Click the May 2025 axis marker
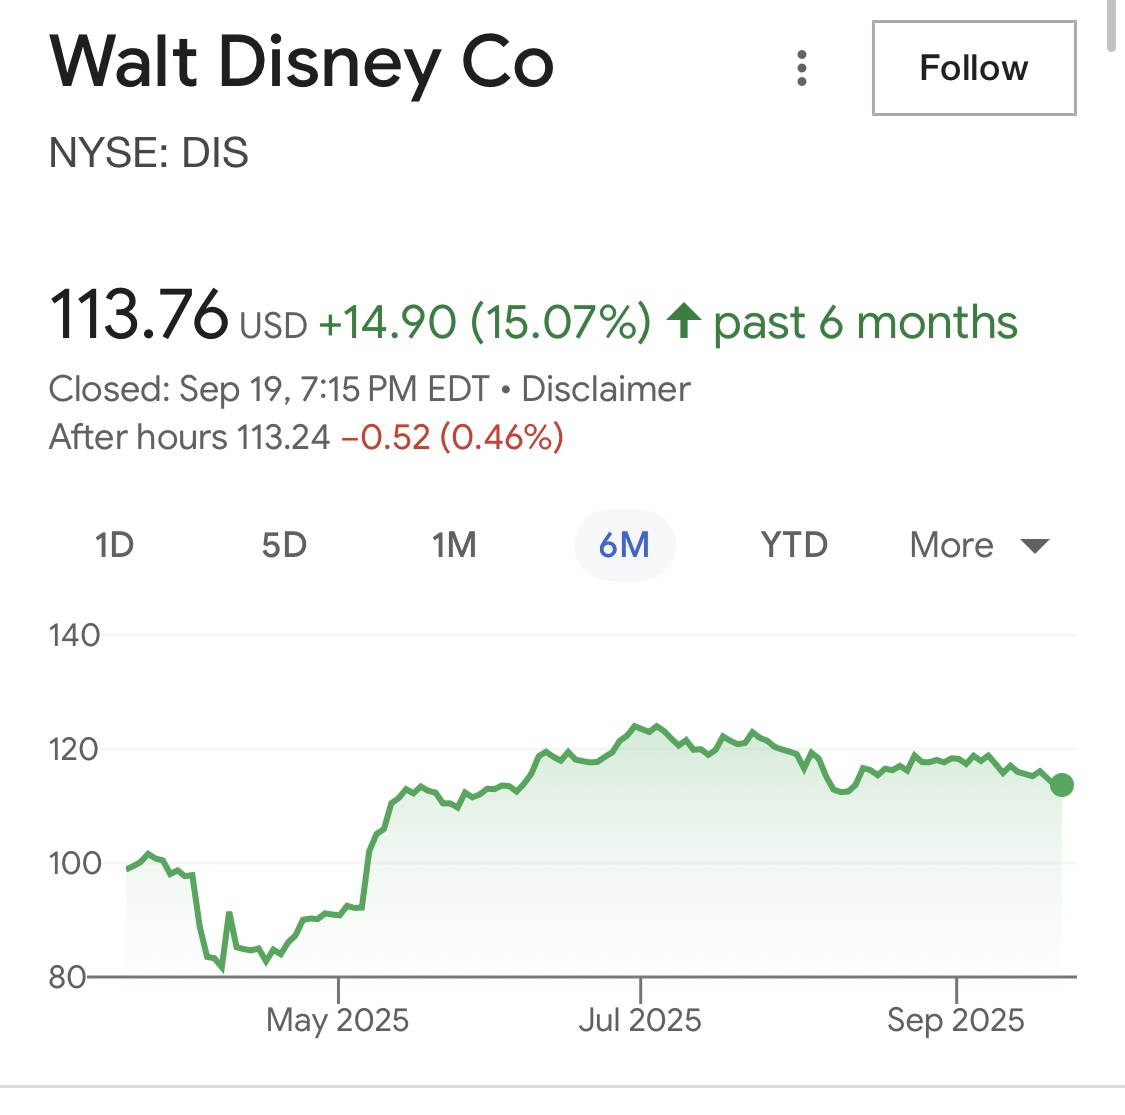Screen dimensions: 1125x1115 click(x=338, y=1019)
